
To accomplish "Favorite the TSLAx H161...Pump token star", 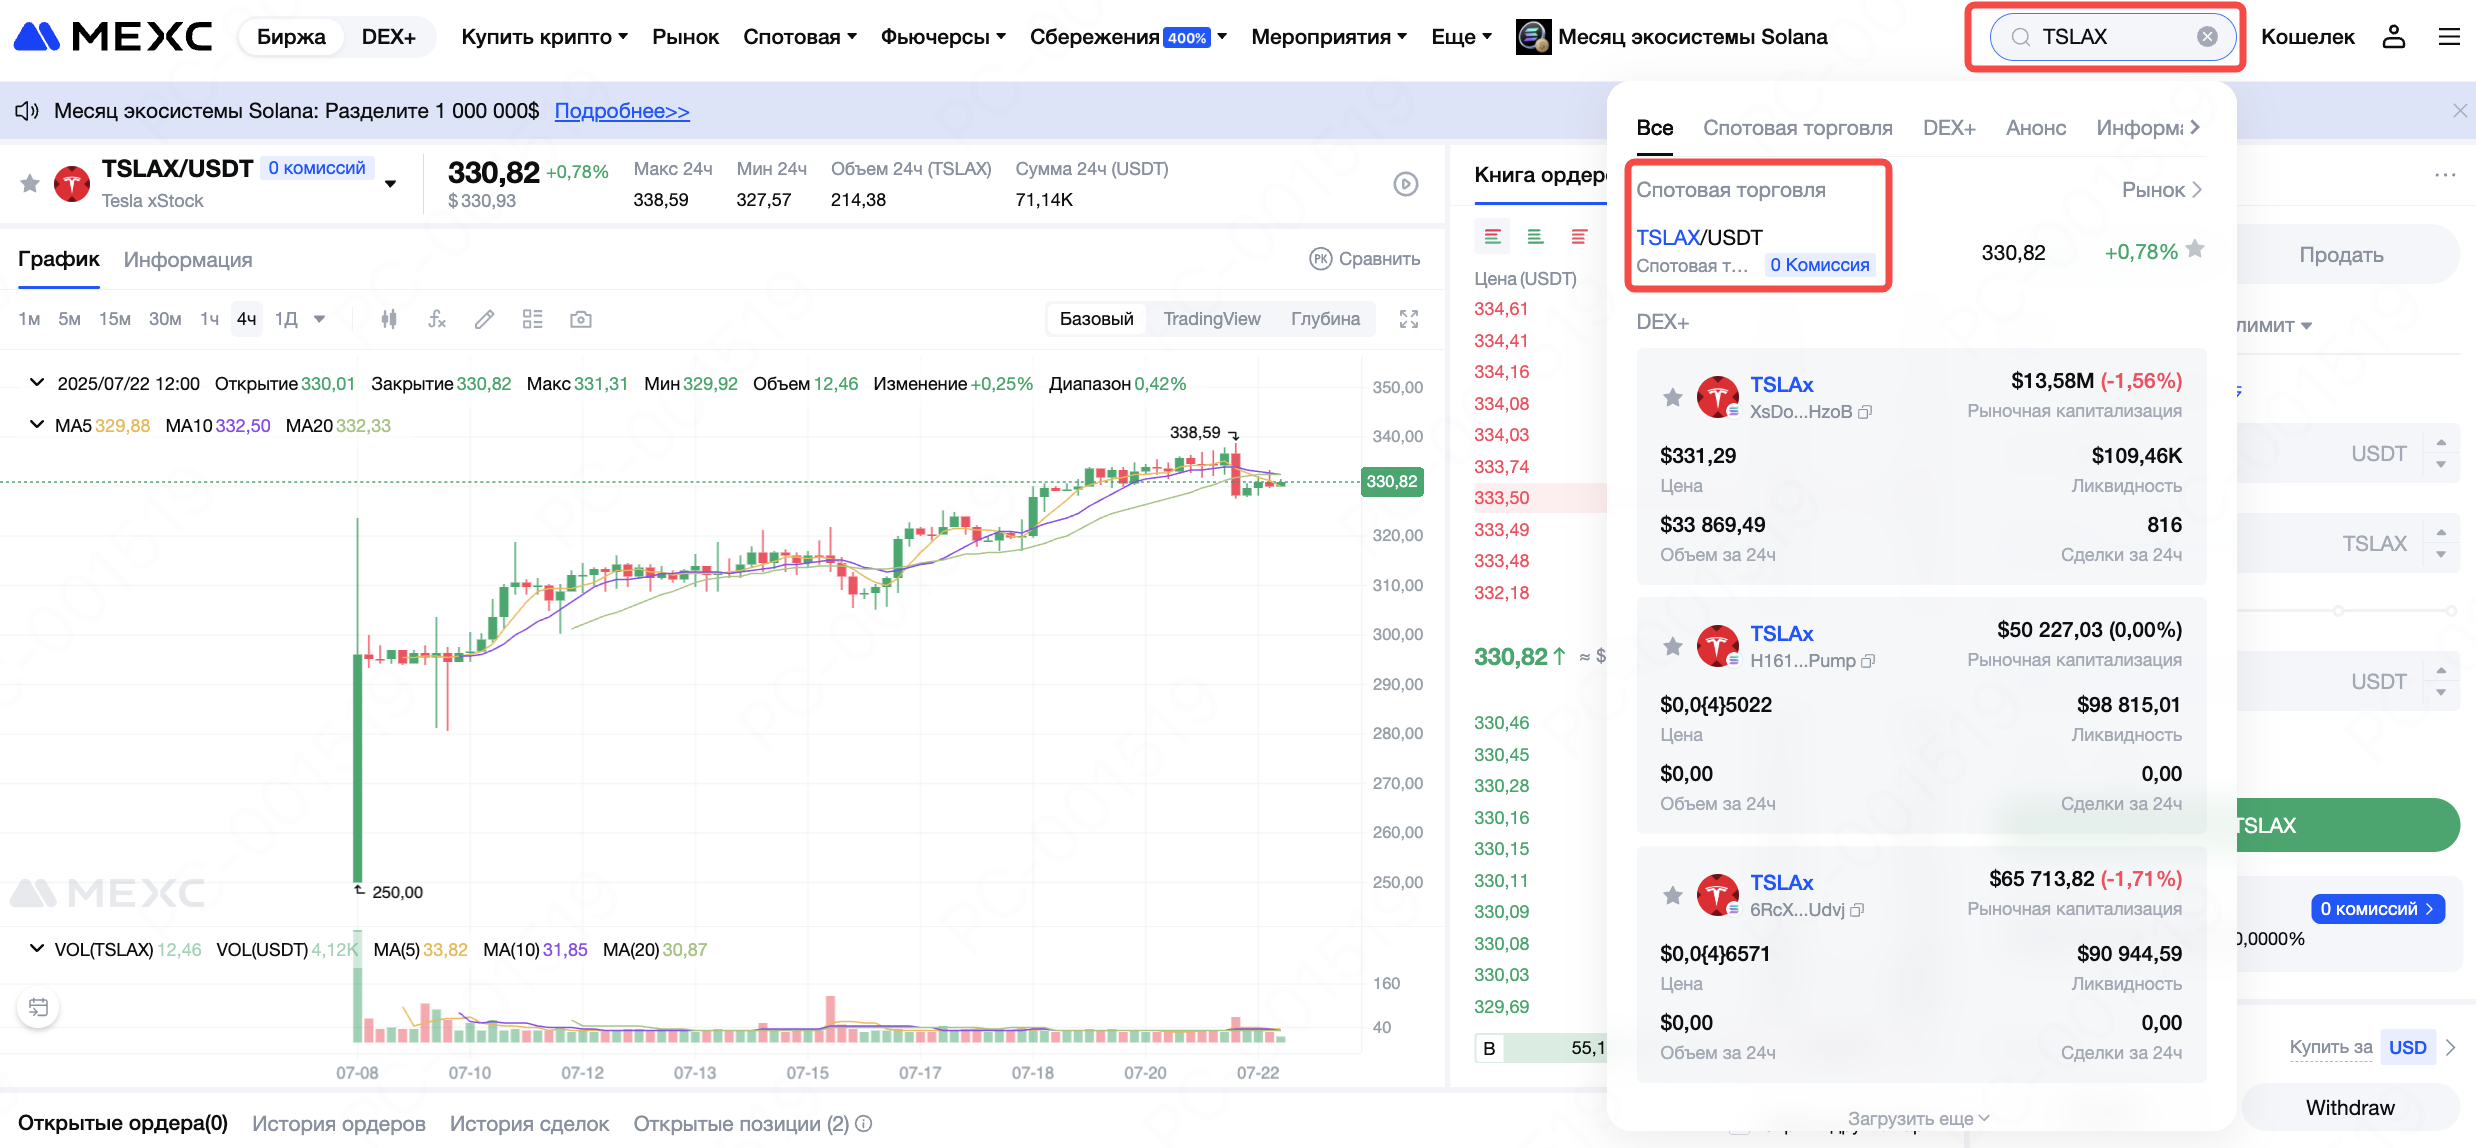I will tap(1672, 646).
